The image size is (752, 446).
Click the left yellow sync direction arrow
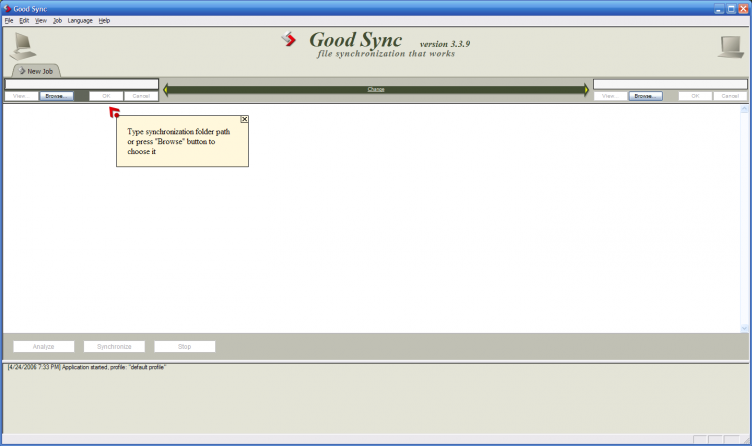166,90
